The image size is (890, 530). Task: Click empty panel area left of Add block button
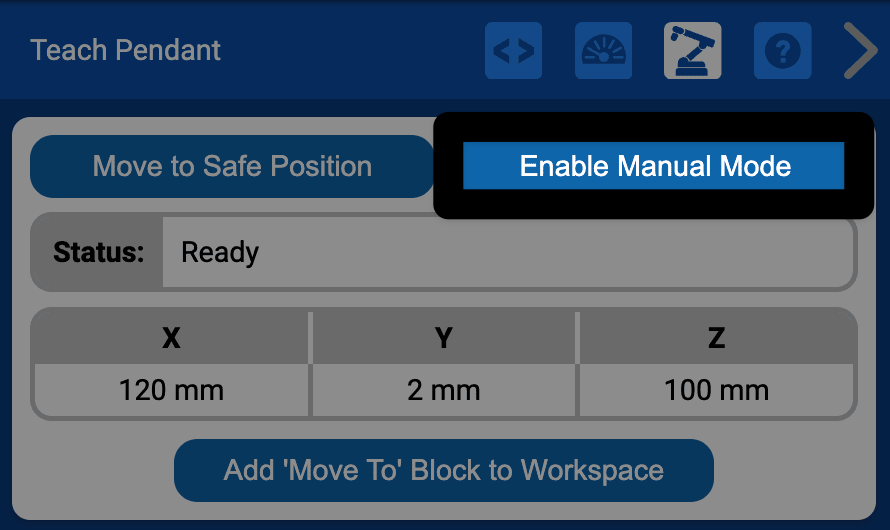pyautogui.click(x=100, y=470)
